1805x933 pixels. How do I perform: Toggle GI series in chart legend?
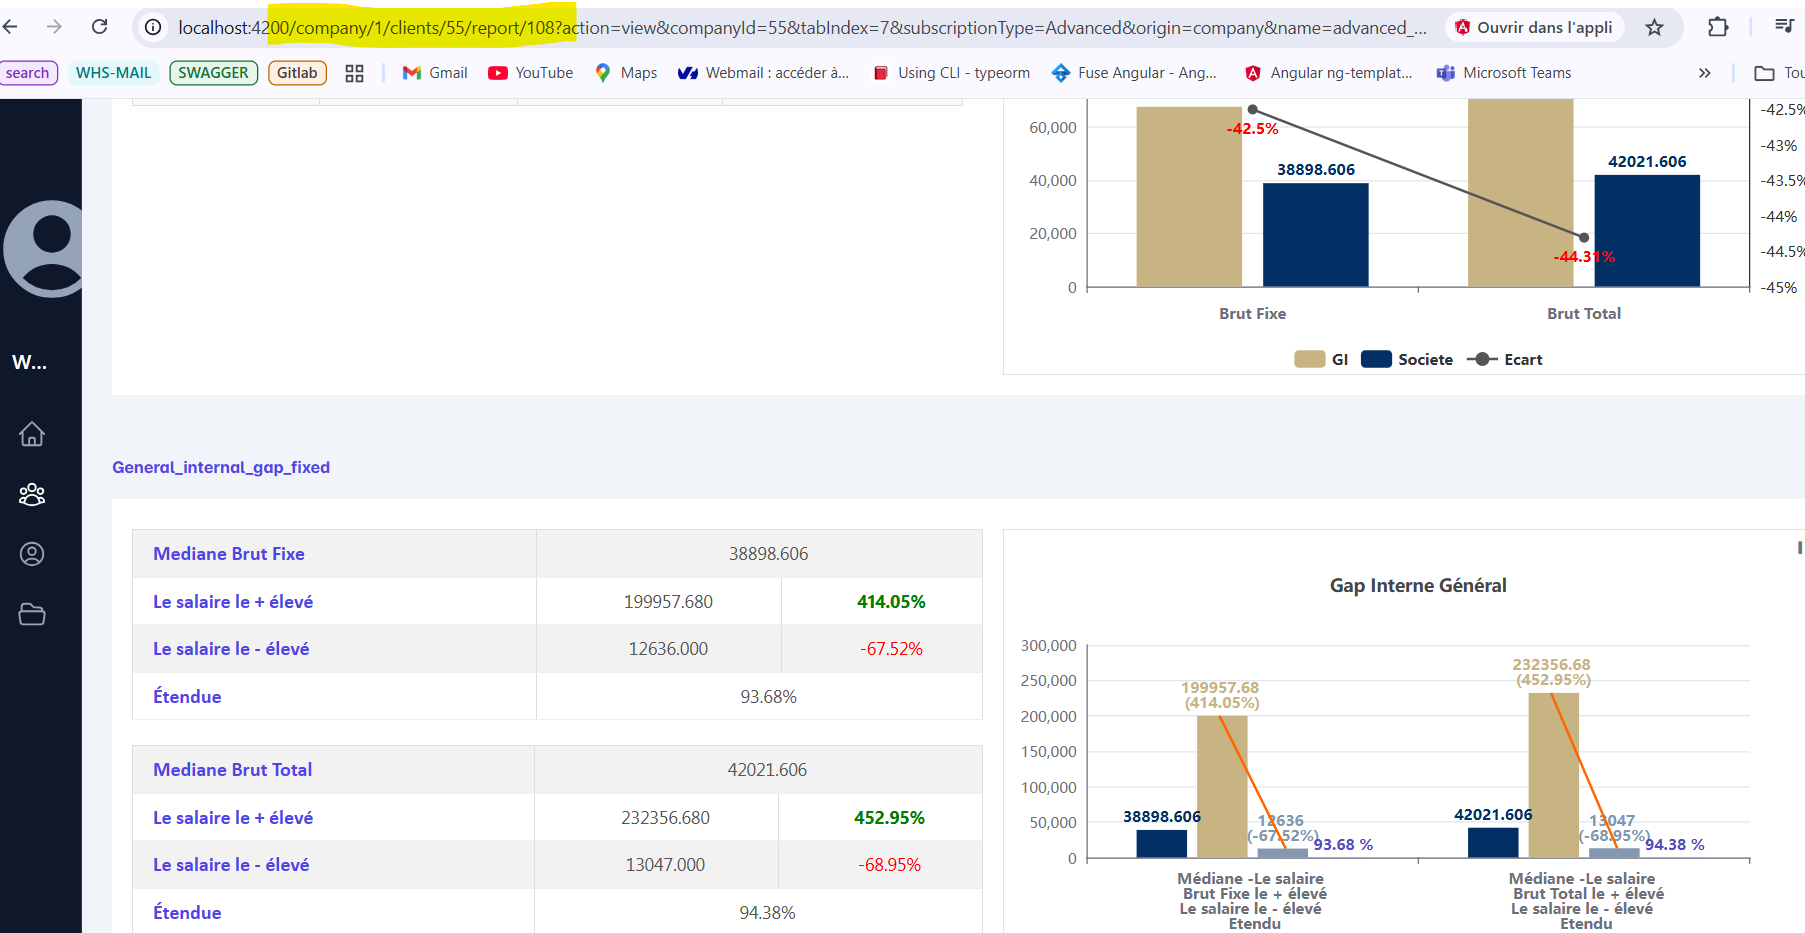tap(1320, 359)
